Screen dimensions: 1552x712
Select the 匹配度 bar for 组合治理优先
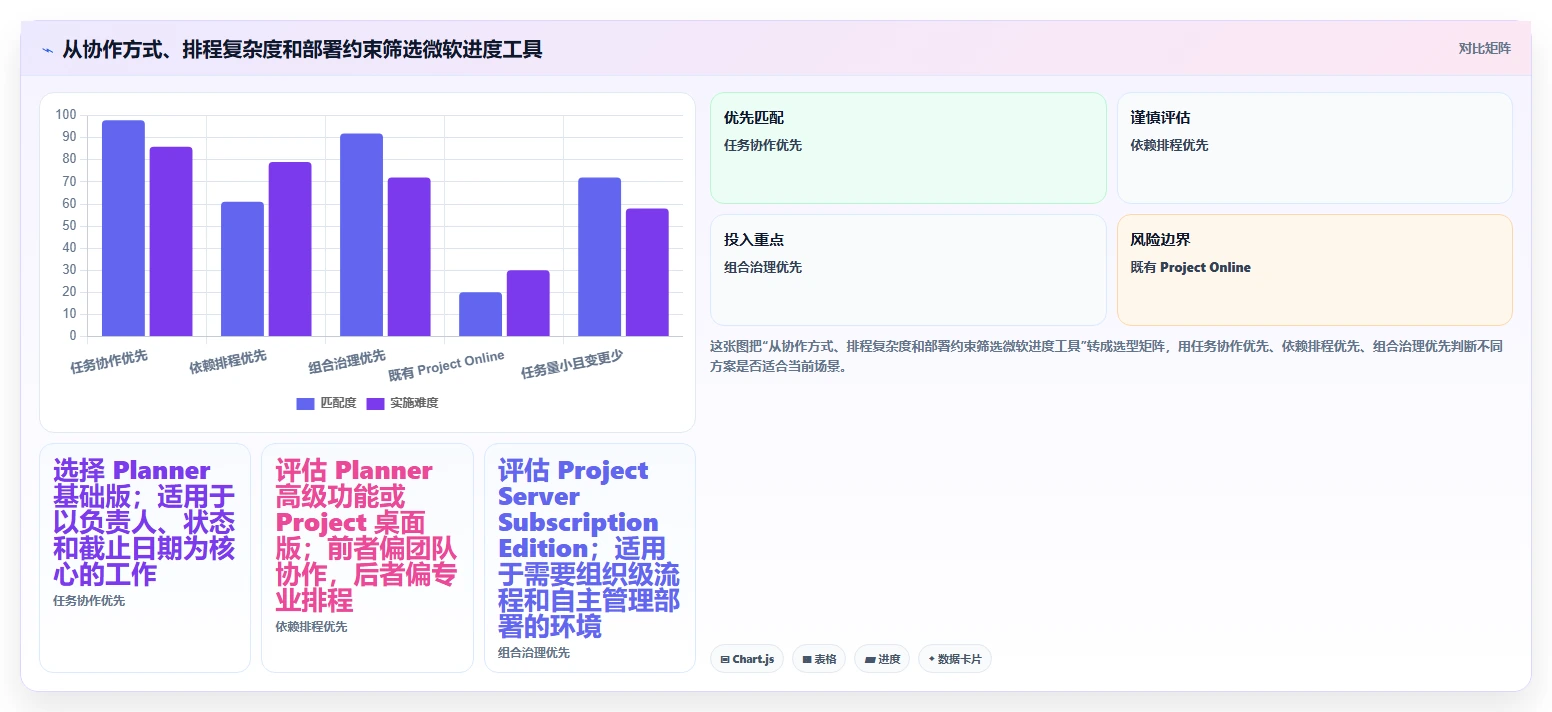pos(361,235)
